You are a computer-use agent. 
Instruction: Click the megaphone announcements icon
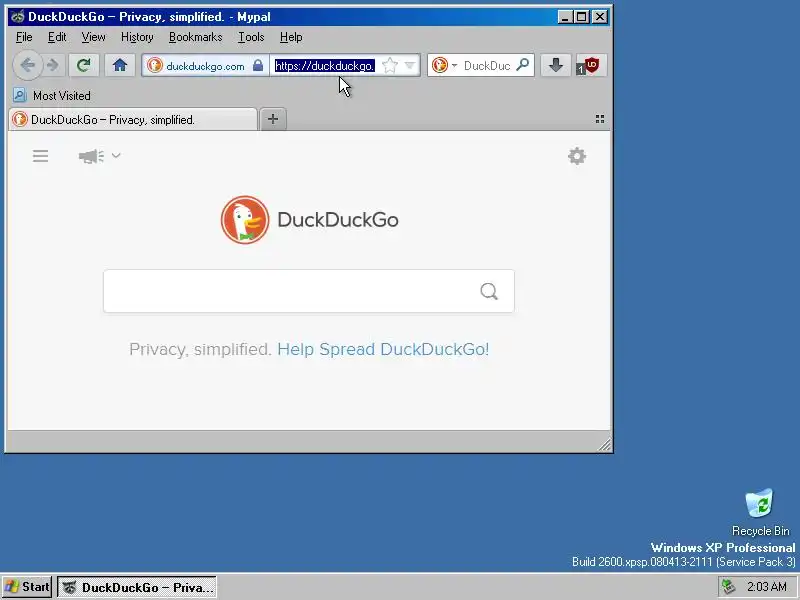click(x=91, y=156)
